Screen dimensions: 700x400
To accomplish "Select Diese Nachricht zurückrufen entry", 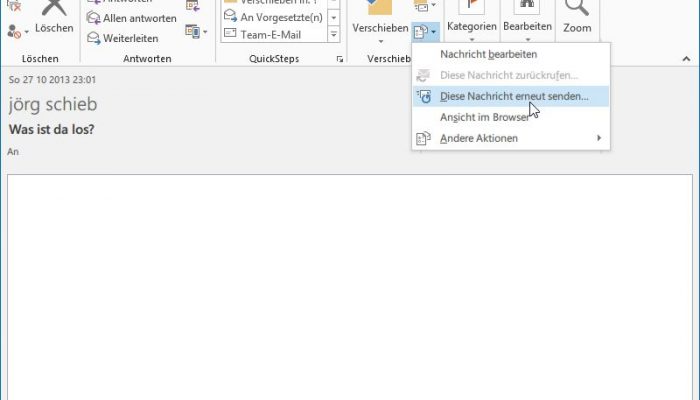I will pos(511,75).
